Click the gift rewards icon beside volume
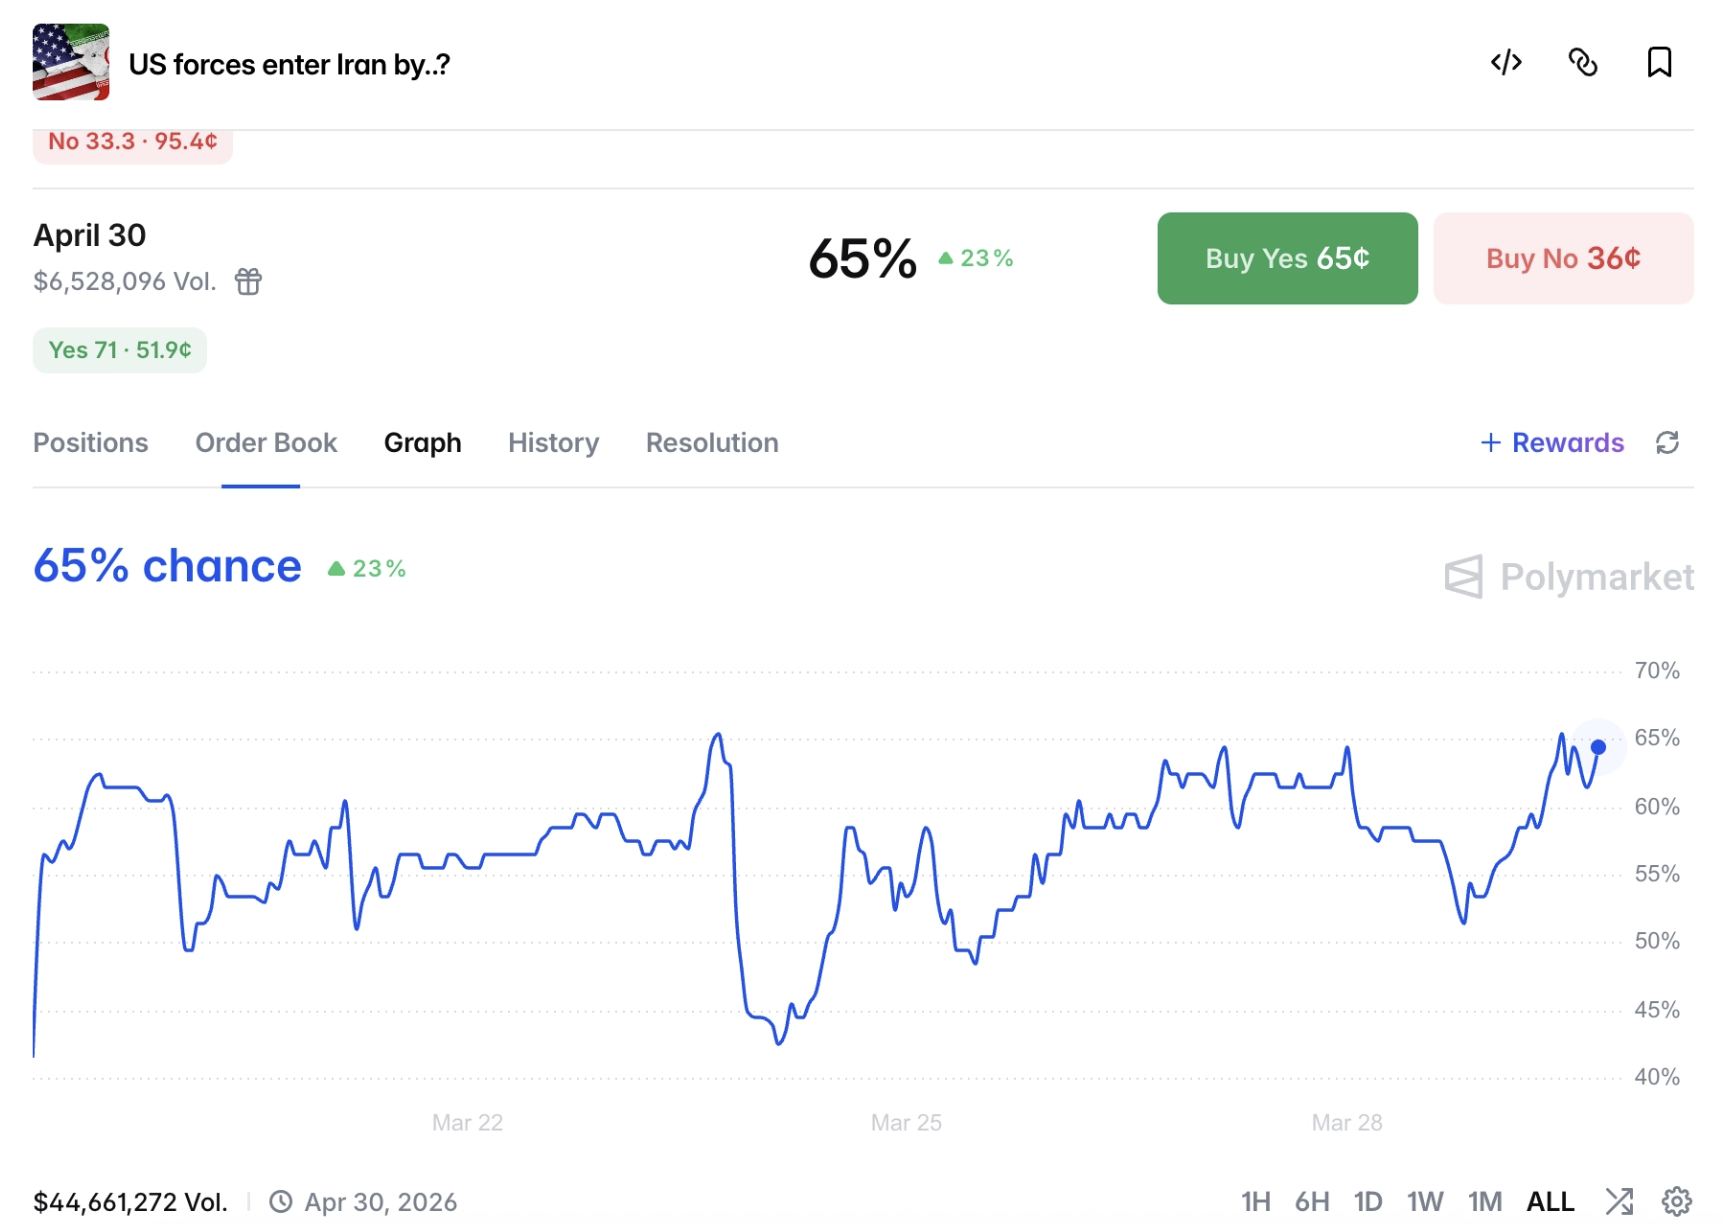The height and width of the screenshot is (1224, 1724). [248, 282]
